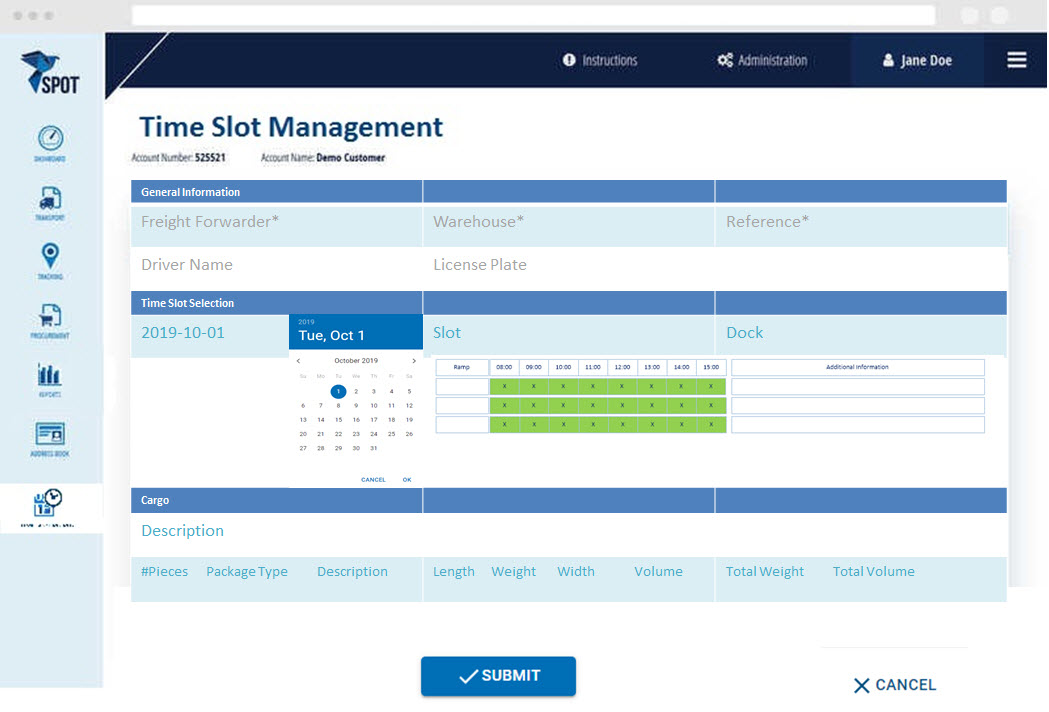Go to next month in calendar
Viewport: 1049px width, 712px height.
pos(414,361)
